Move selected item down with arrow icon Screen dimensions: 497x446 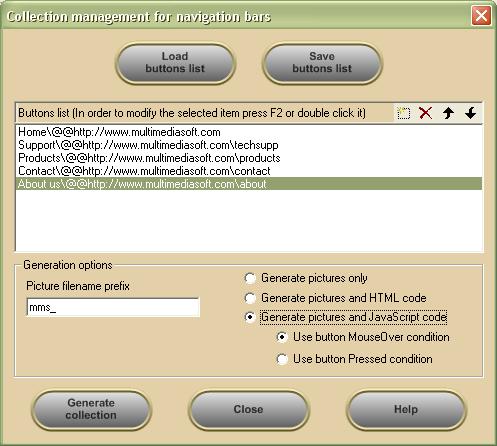tap(470, 113)
